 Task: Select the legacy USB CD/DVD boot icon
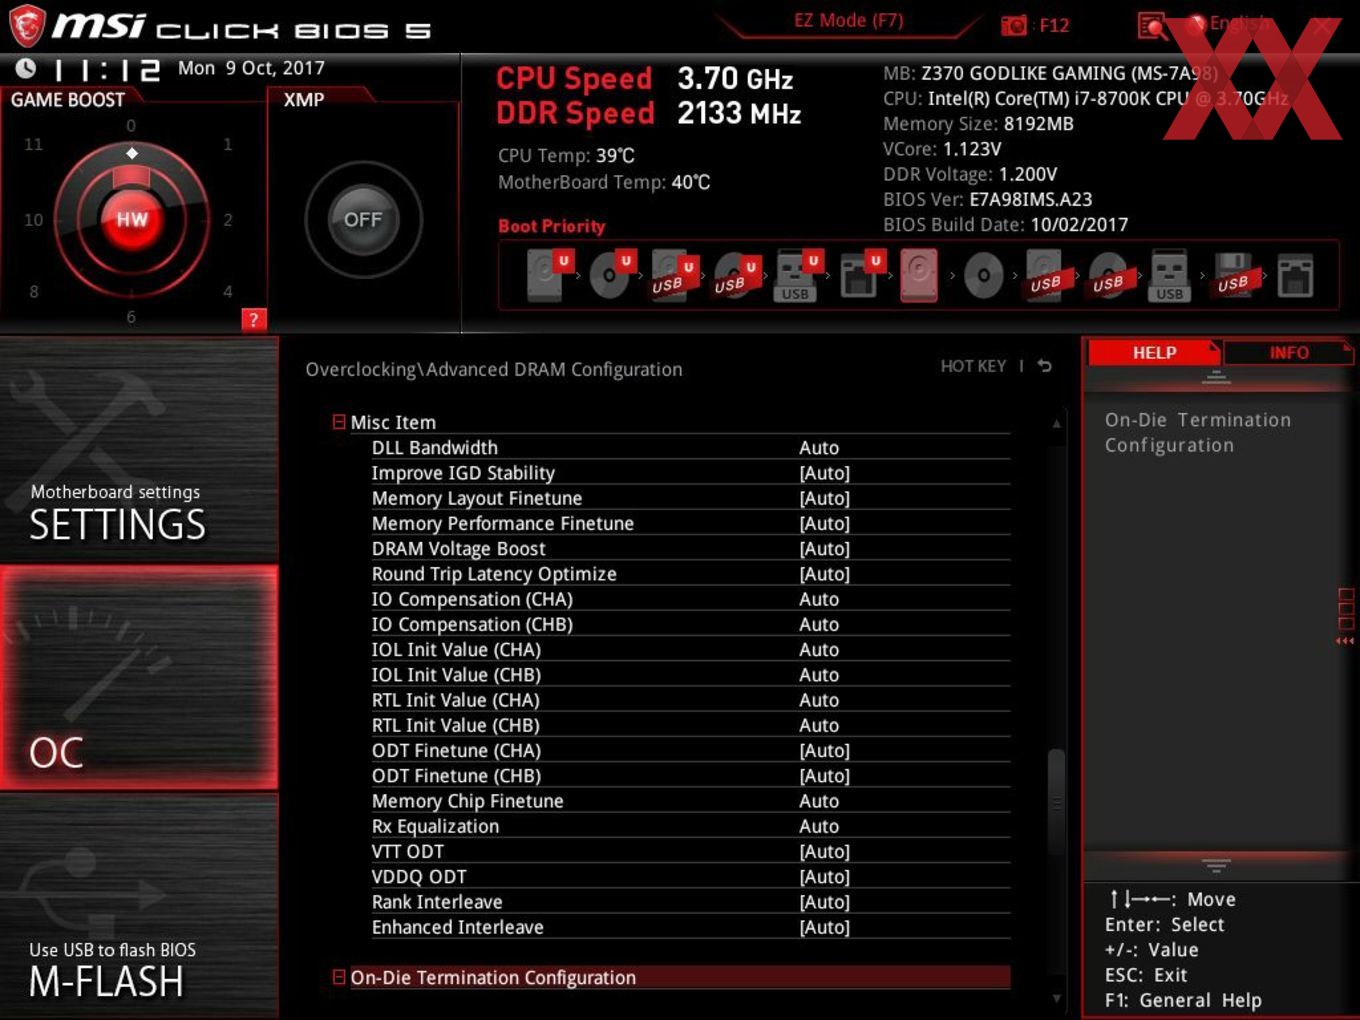pyautogui.click(x=1108, y=275)
